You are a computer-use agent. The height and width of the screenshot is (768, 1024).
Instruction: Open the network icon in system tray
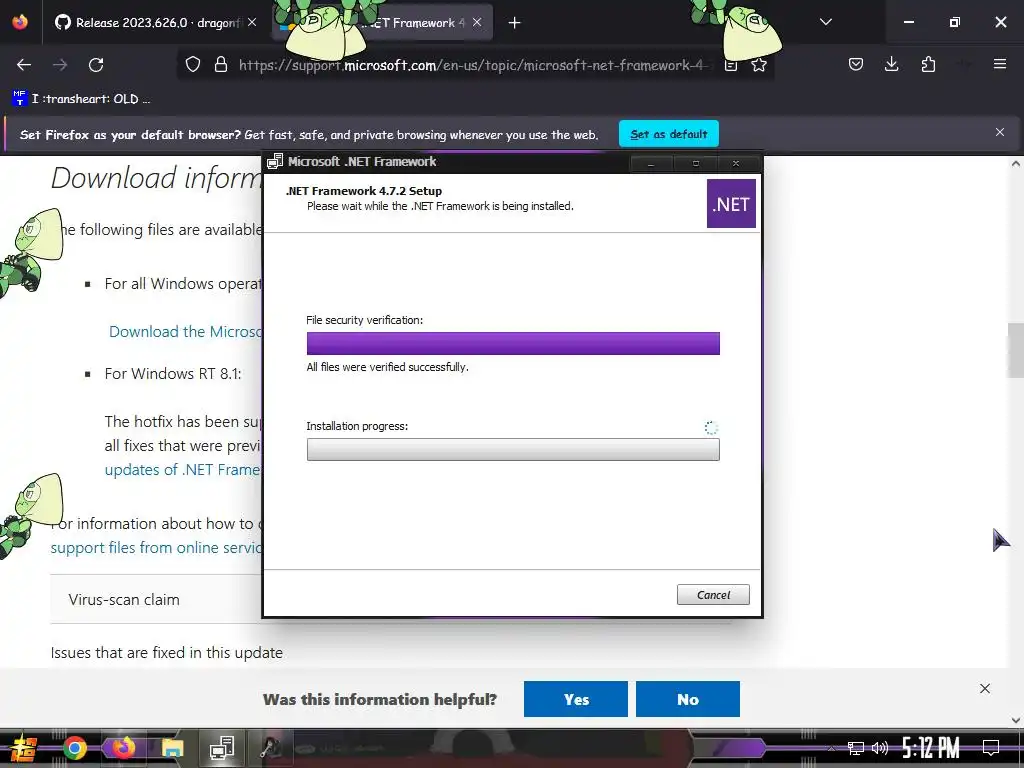click(856, 748)
